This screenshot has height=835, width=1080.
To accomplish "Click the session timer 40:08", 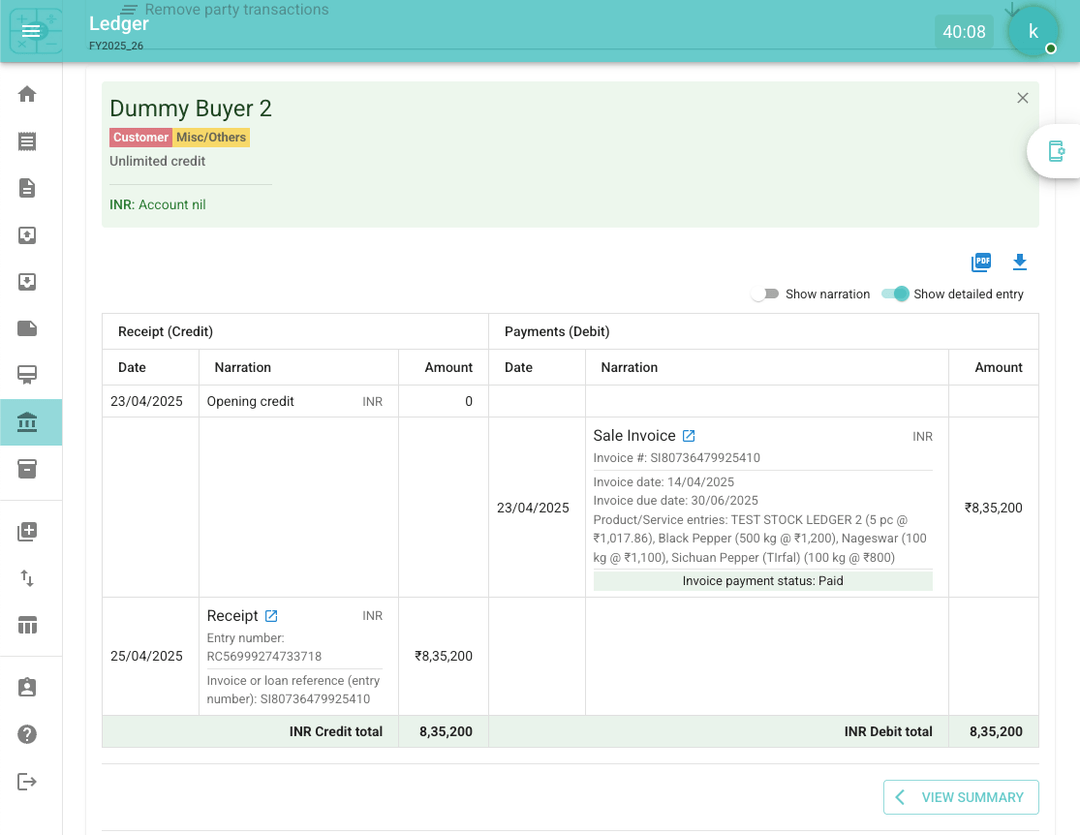I will 964,32.
